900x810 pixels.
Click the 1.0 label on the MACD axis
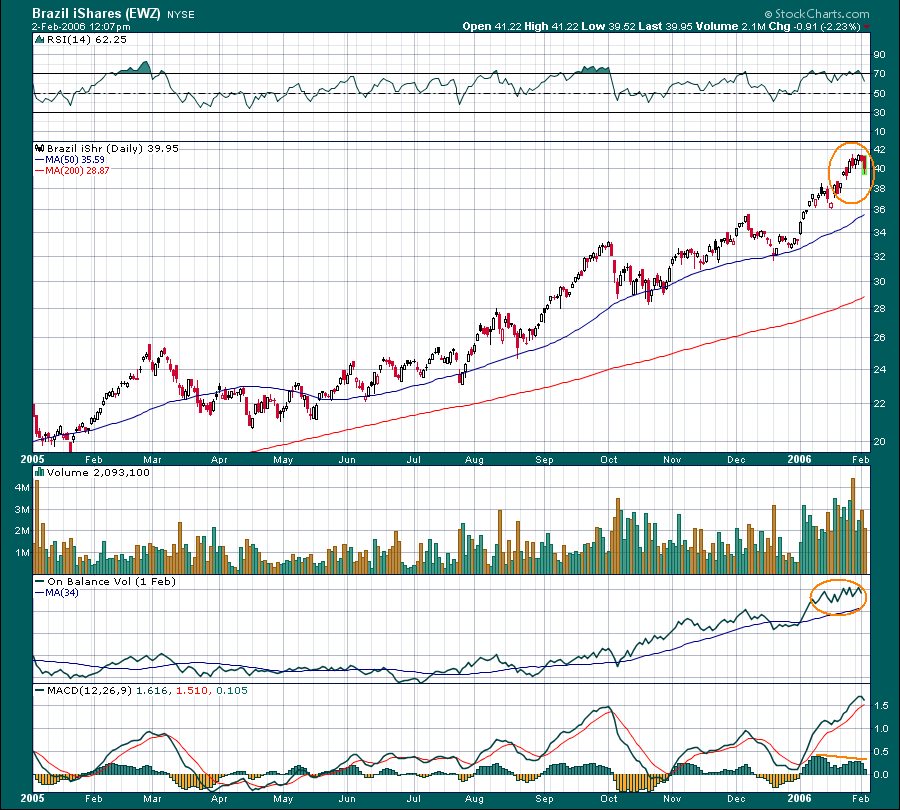coord(882,728)
